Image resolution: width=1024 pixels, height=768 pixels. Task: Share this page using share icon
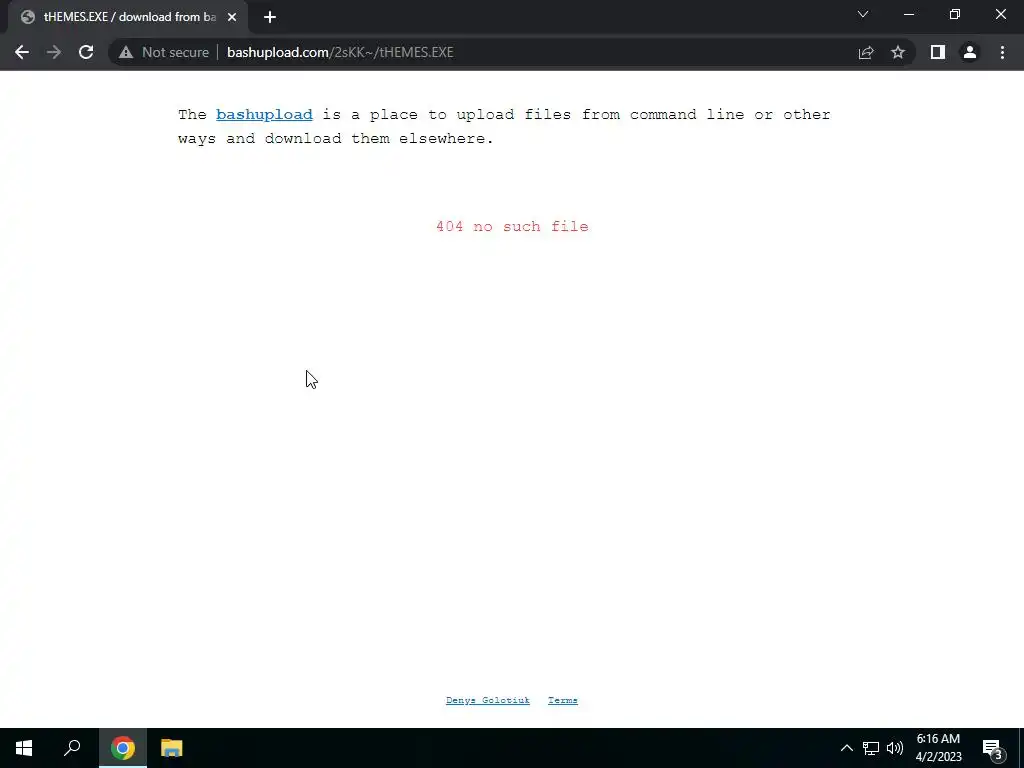pos(866,52)
